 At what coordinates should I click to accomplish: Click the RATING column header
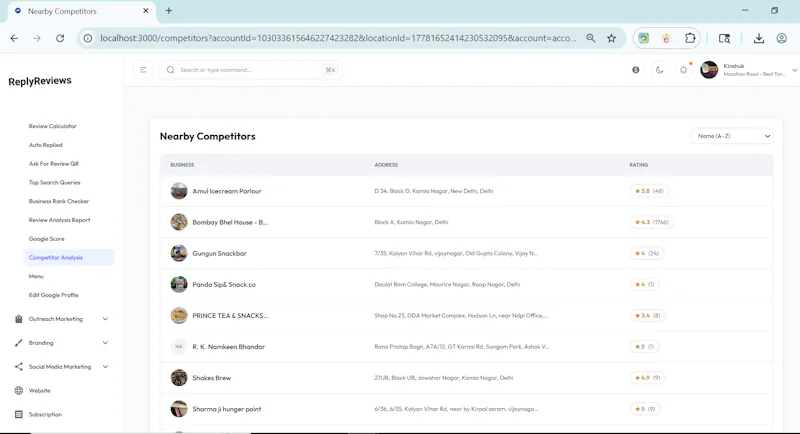[638, 165]
